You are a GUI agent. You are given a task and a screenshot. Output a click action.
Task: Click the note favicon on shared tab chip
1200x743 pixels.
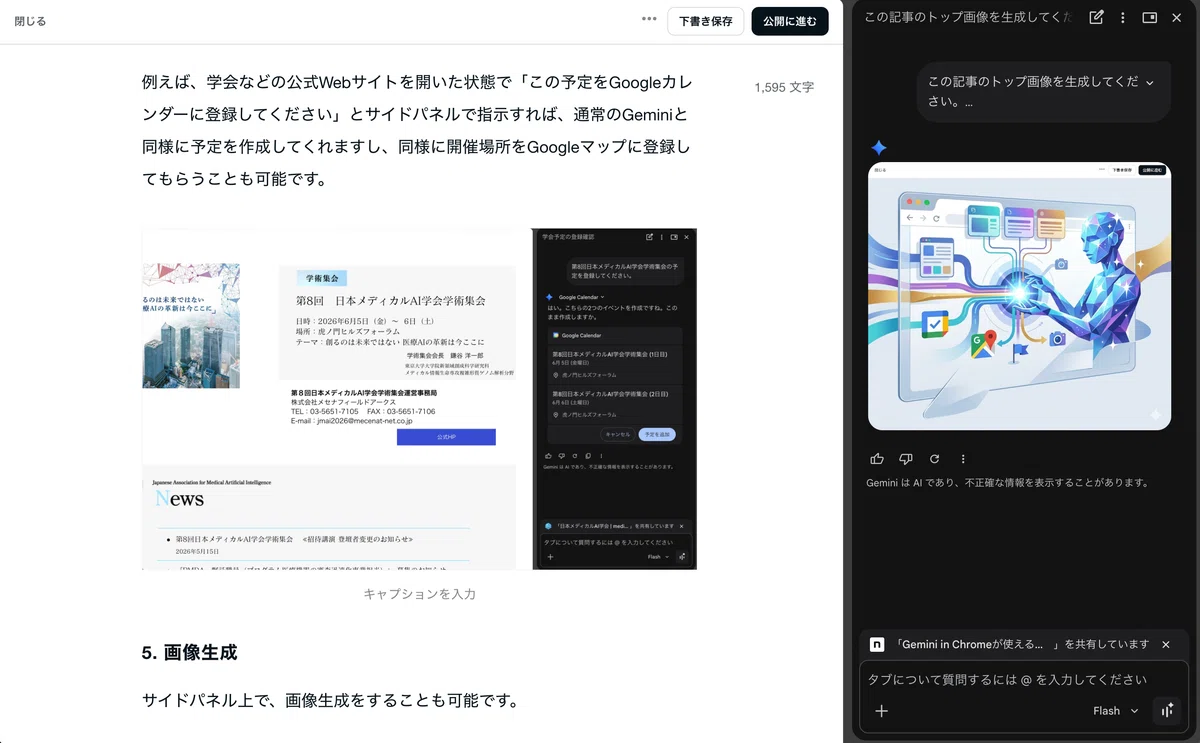tap(877, 645)
